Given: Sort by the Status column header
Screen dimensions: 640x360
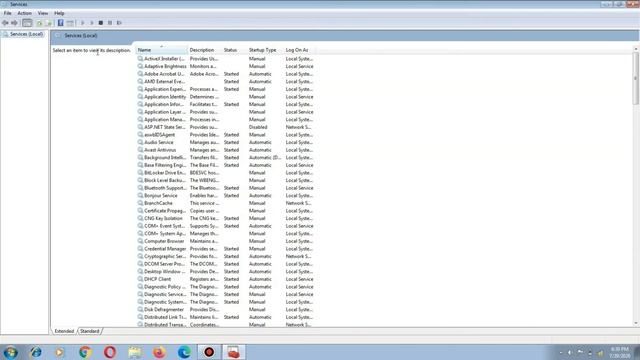Looking at the screenshot, I should coord(234,50).
